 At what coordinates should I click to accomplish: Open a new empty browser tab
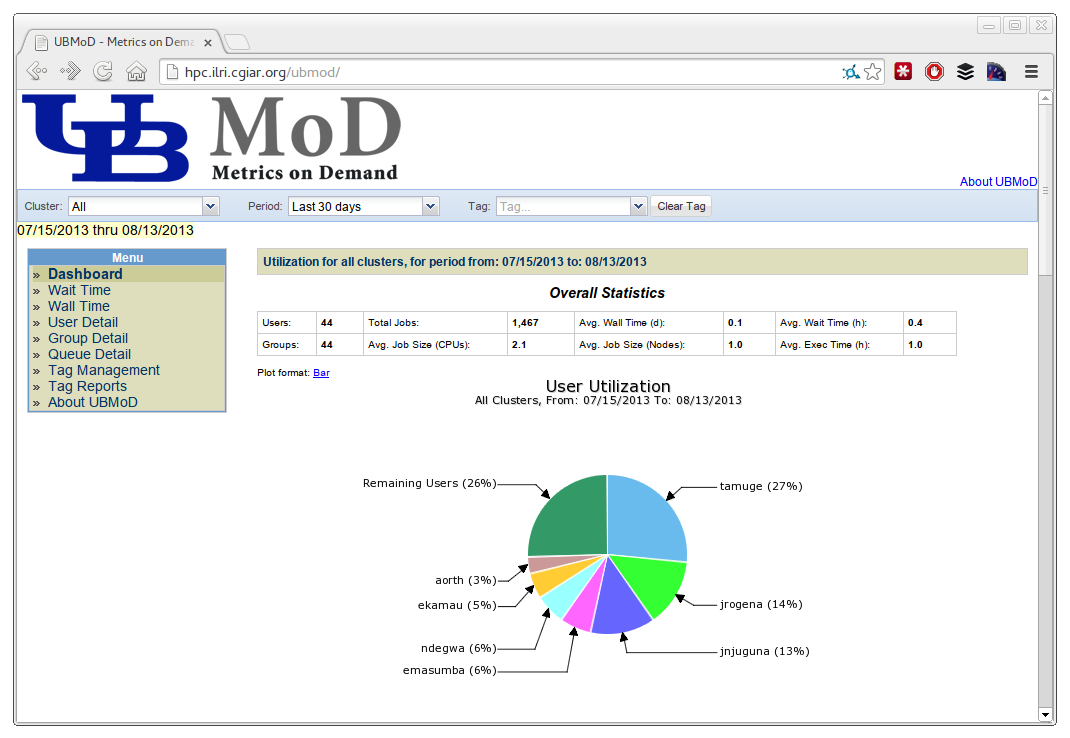tap(237, 42)
